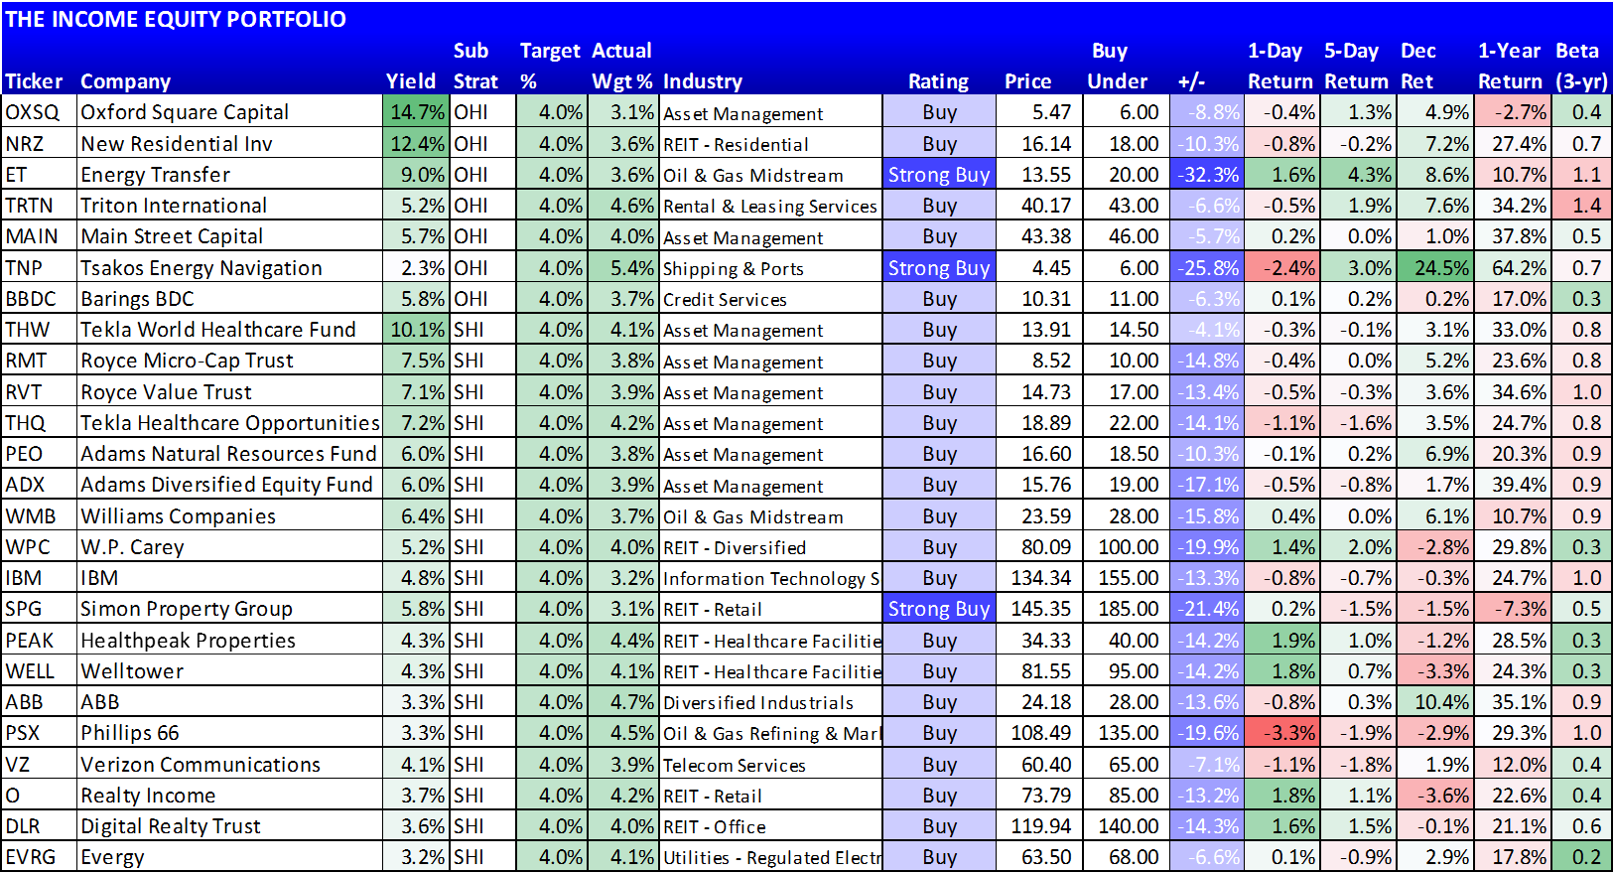
Task: Select the Tekla World Healthcare Fund 10.1% yield
Action: 416,330
